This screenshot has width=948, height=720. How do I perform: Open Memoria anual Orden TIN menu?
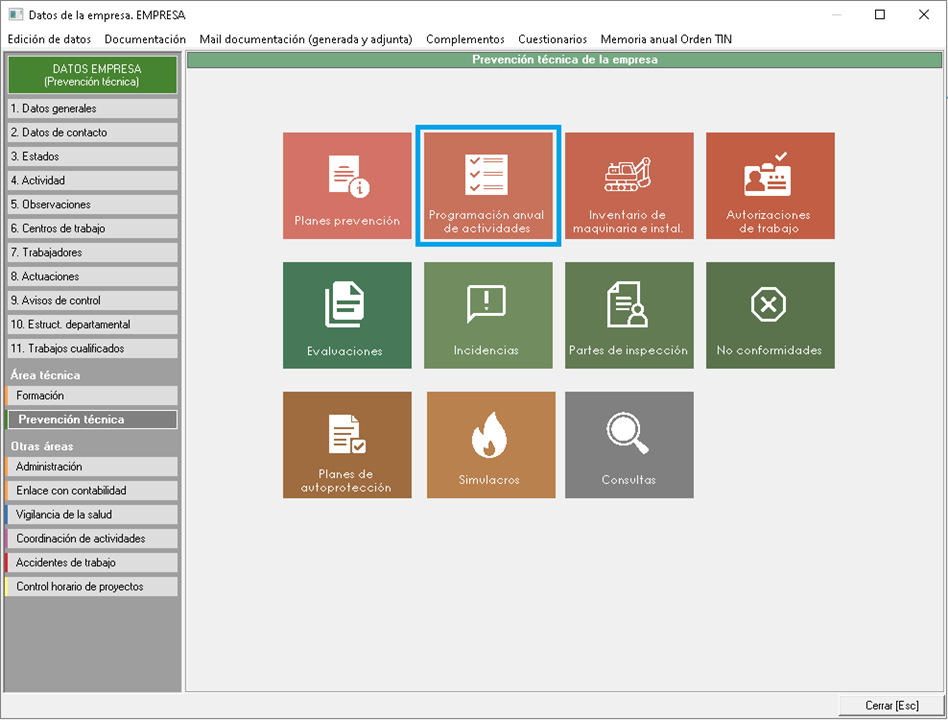click(666, 39)
